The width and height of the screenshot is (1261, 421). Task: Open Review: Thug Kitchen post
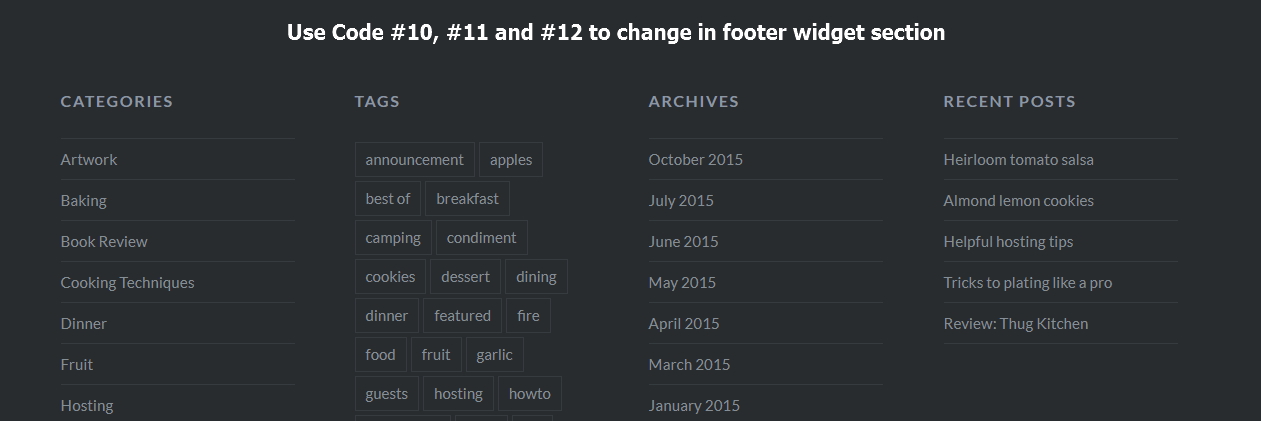[x=1015, y=323]
